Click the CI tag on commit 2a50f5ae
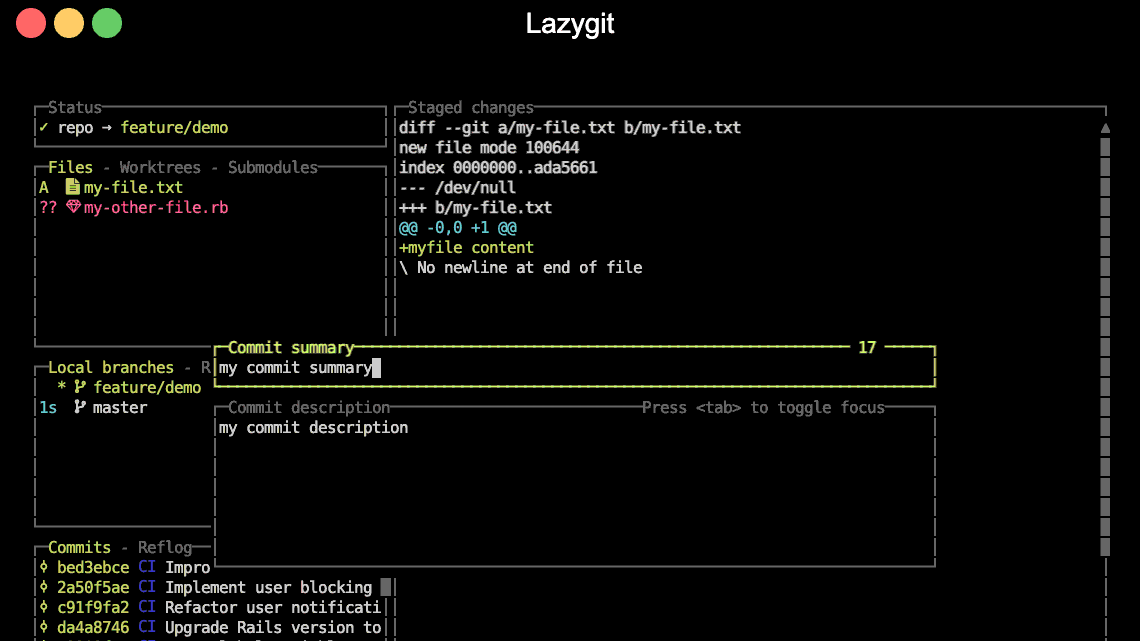The image size is (1140, 641). pyautogui.click(x=147, y=587)
